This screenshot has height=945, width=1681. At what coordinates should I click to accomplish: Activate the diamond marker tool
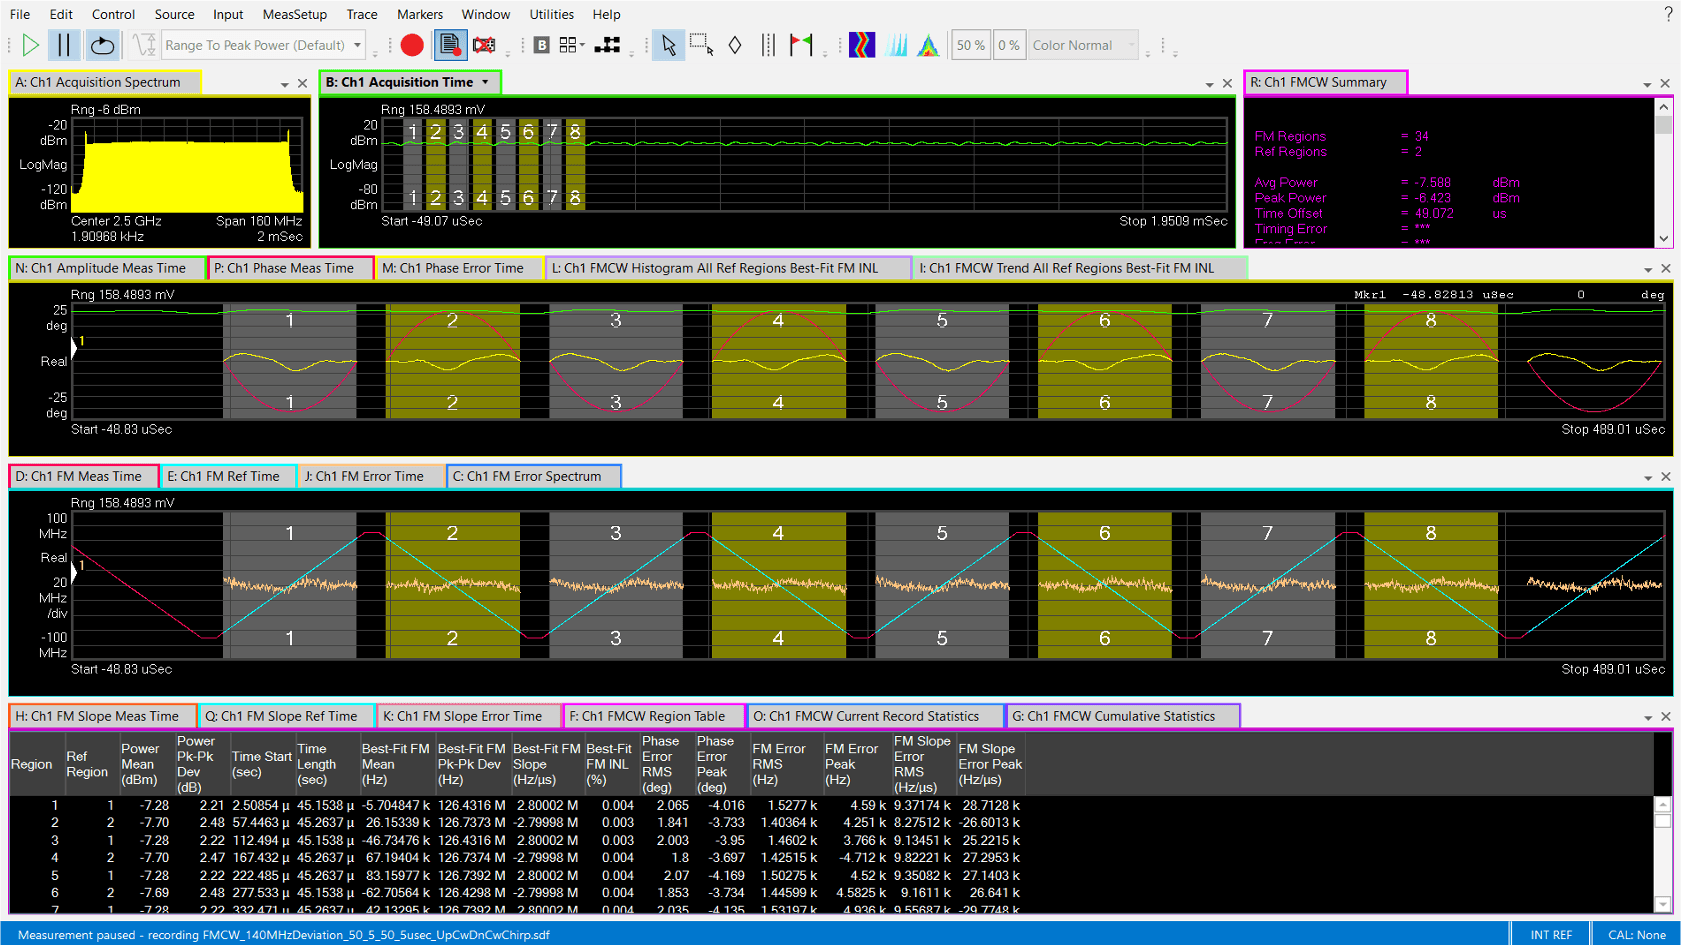(735, 45)
